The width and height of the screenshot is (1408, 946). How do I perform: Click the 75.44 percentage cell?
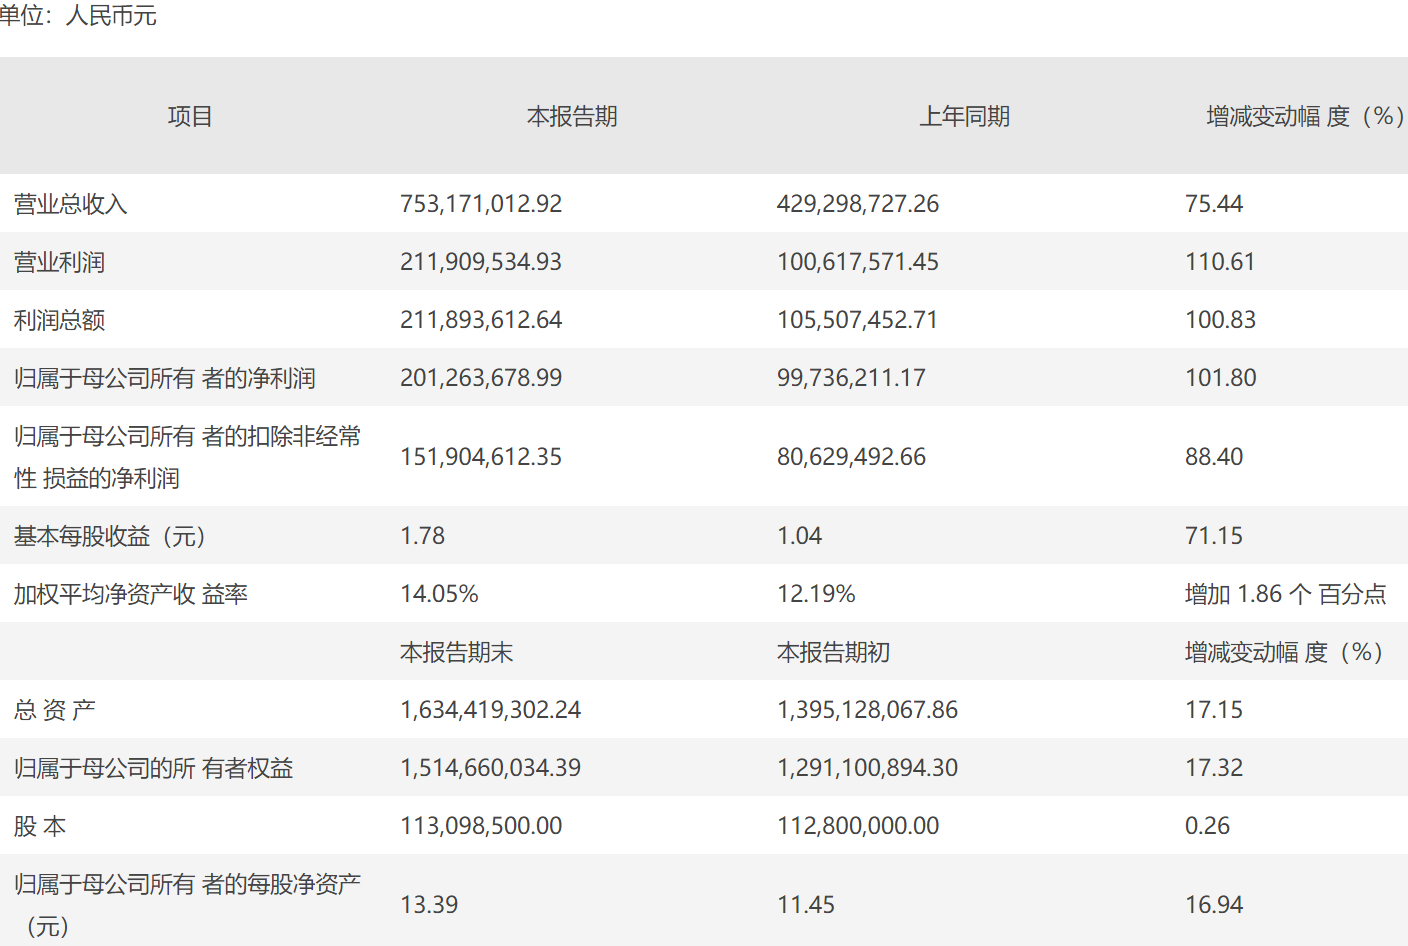pos(1214,204)
